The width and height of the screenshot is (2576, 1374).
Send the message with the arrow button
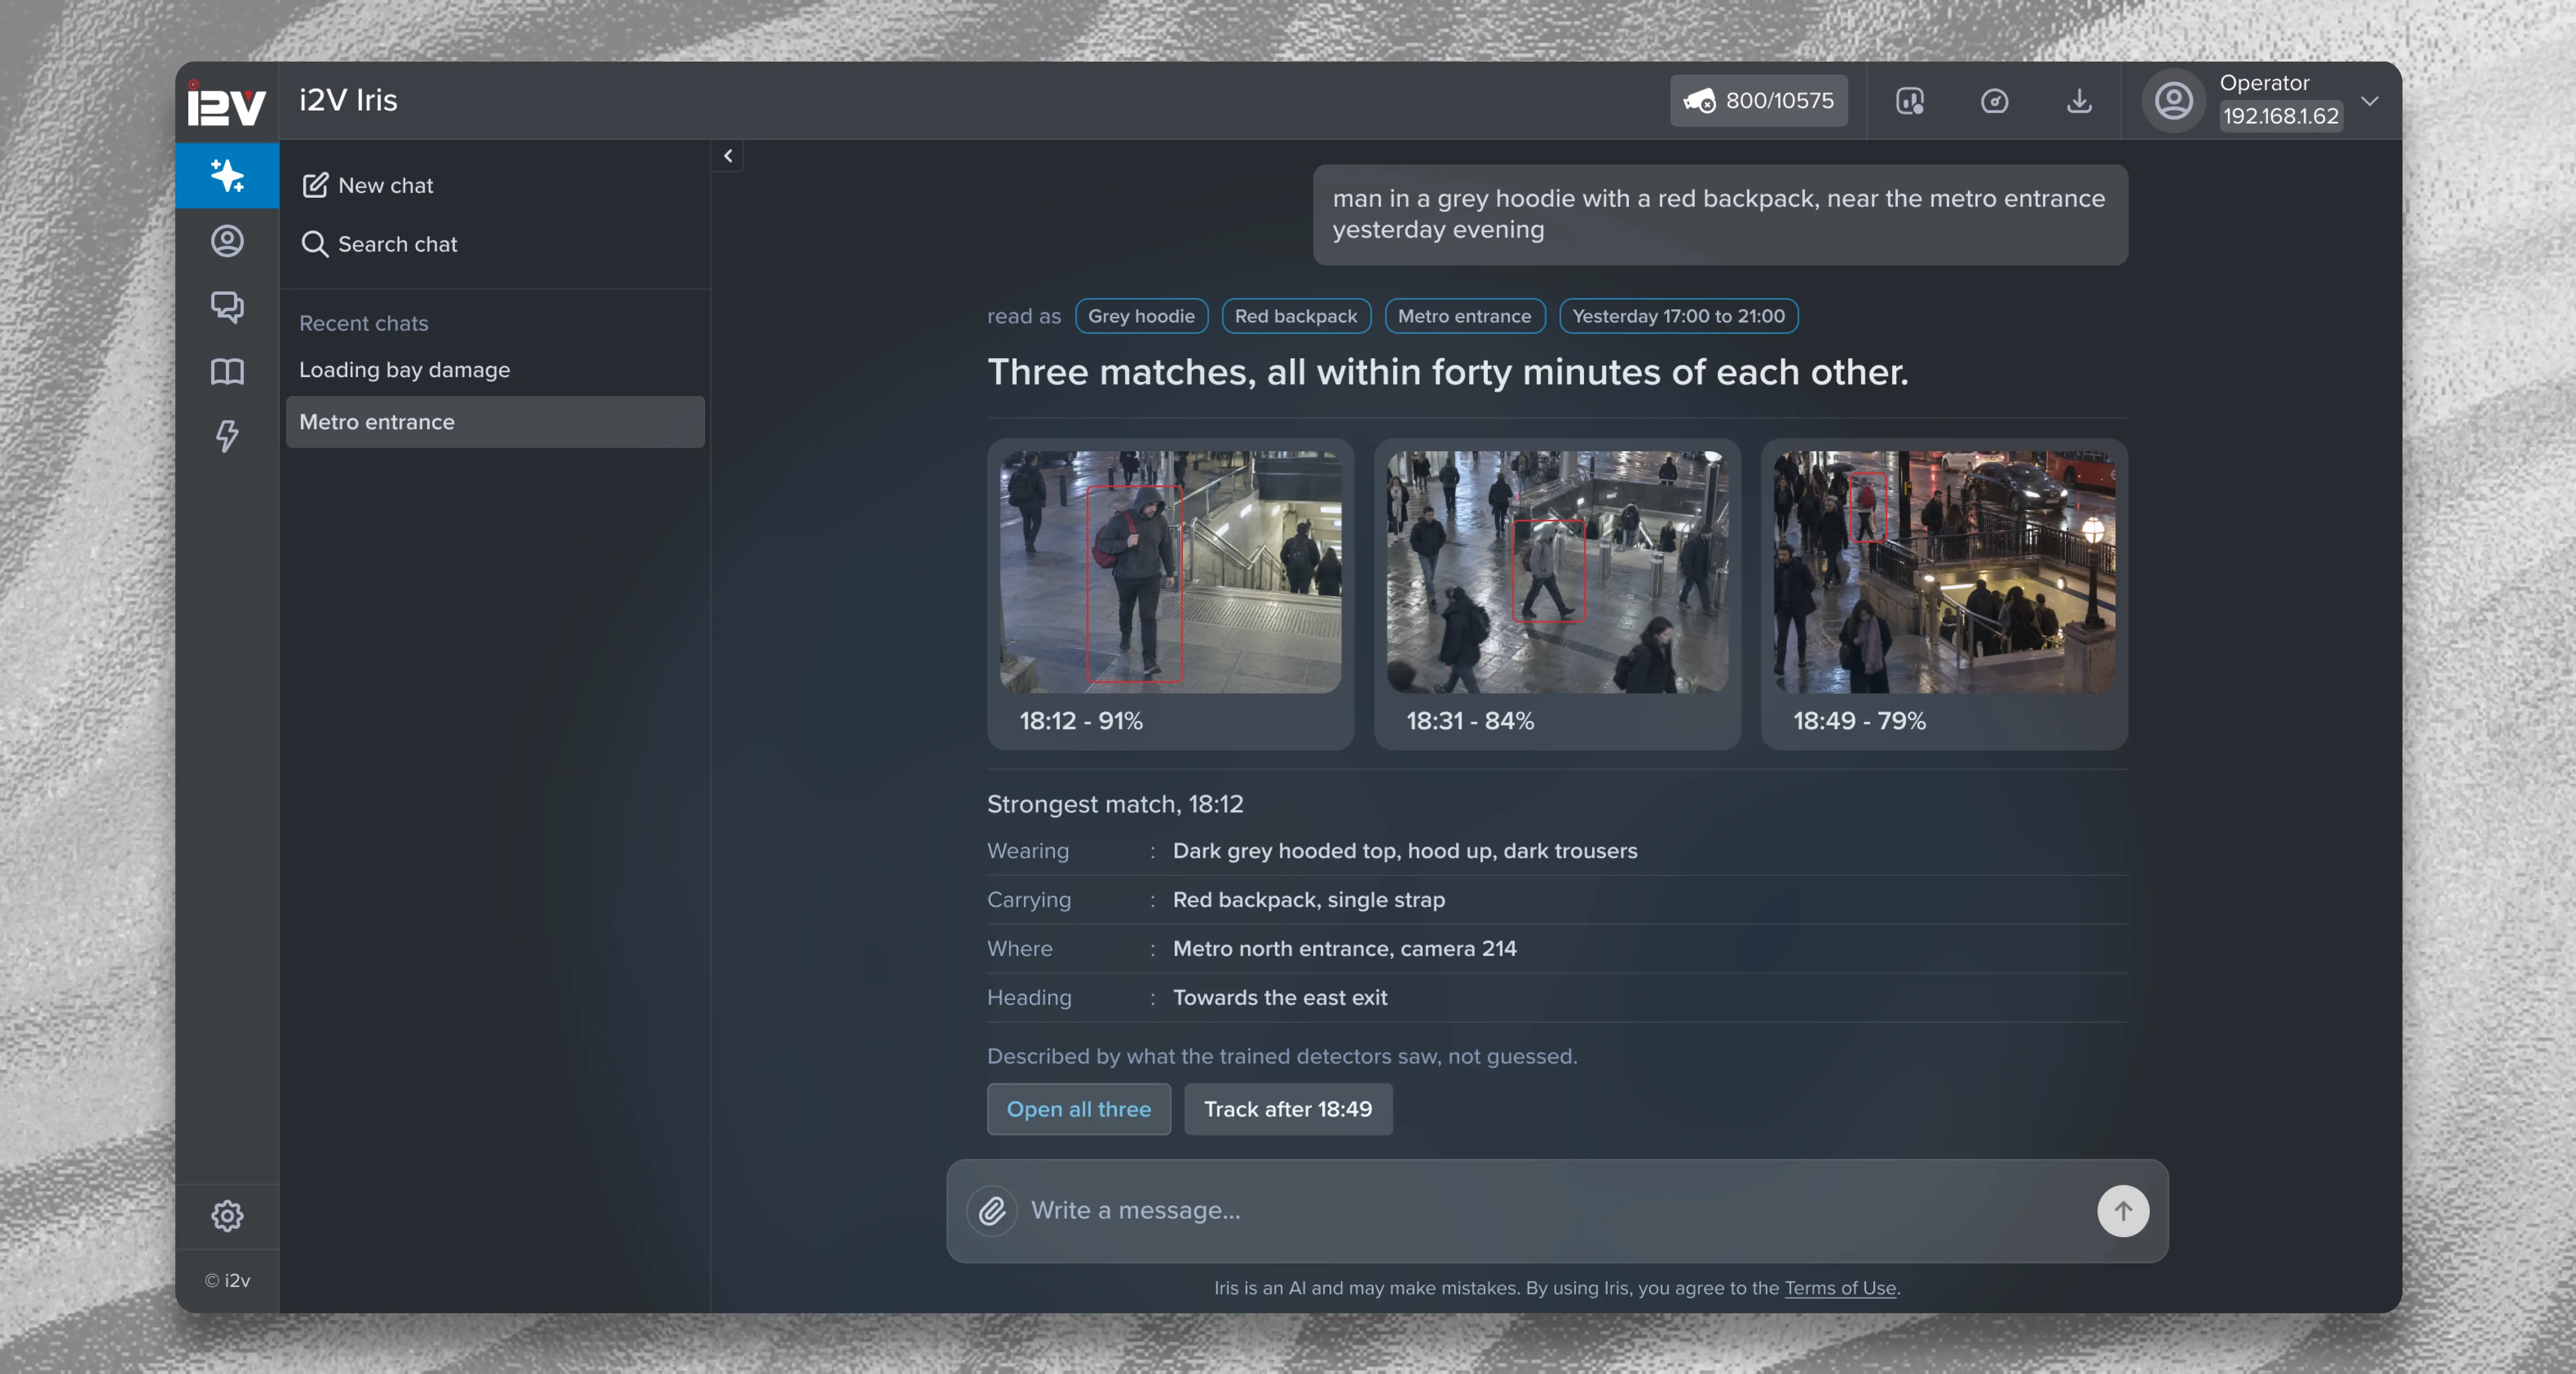pyautogui.click(x=2122, y=1211)
